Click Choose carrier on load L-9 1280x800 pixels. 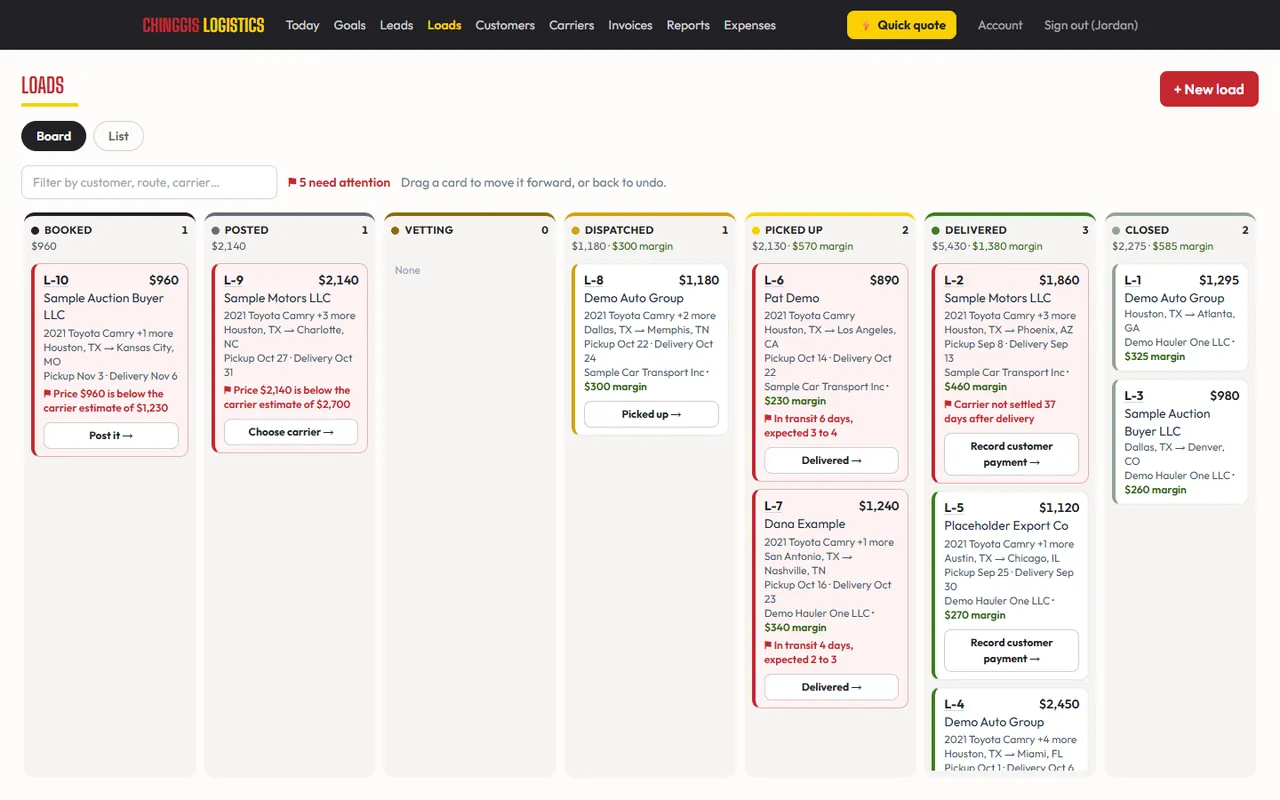(x=291, y=432)
